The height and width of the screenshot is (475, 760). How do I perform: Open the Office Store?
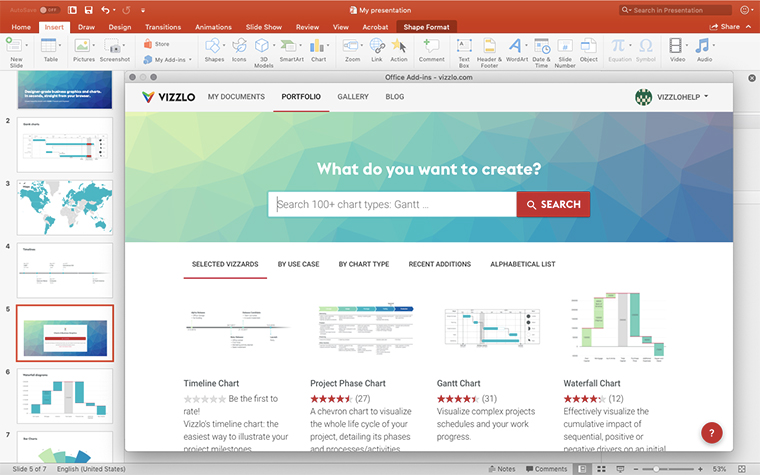point(157,44)
